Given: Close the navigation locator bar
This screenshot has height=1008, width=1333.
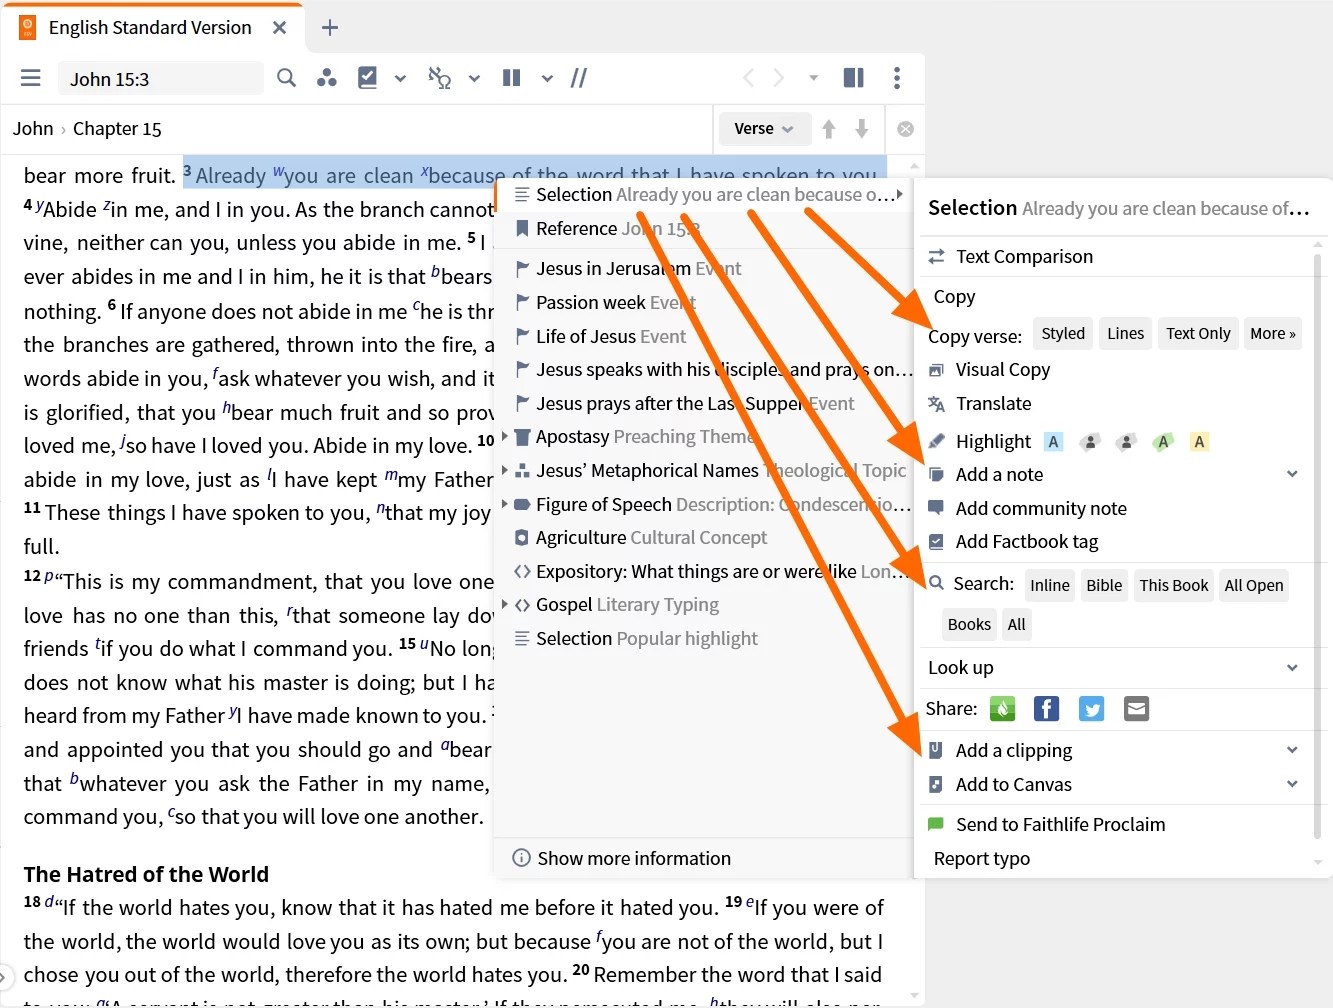Looking at the screenshot, I should [905, 129].
